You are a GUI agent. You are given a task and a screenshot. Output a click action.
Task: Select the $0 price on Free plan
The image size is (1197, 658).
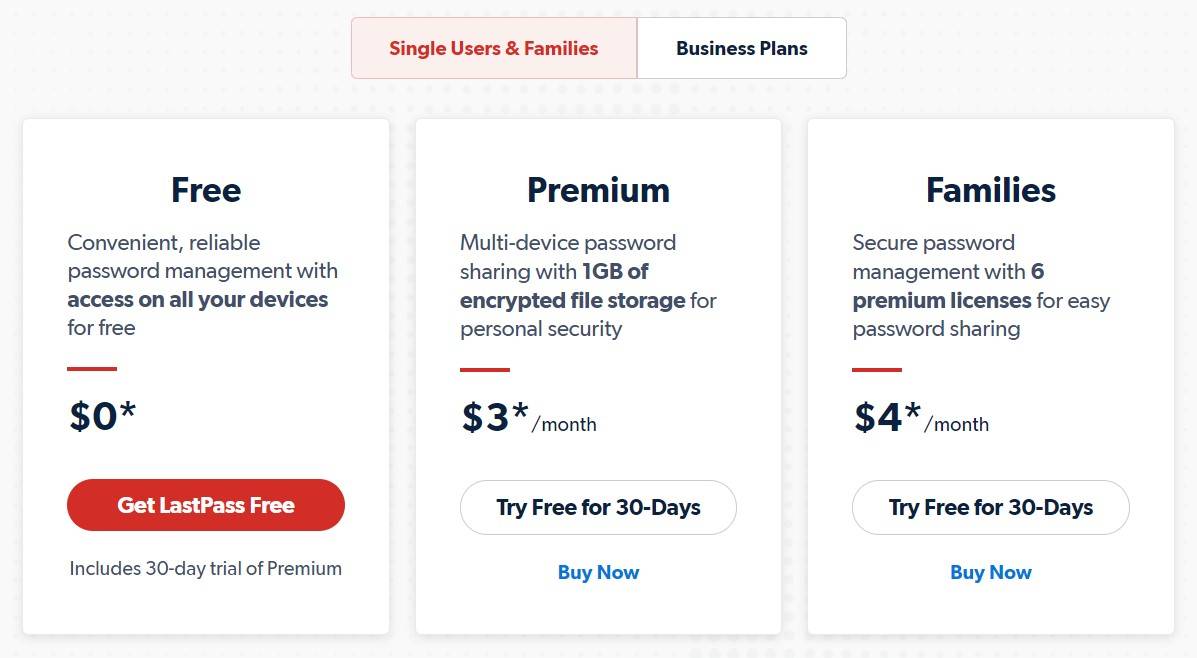click(102, 416)
